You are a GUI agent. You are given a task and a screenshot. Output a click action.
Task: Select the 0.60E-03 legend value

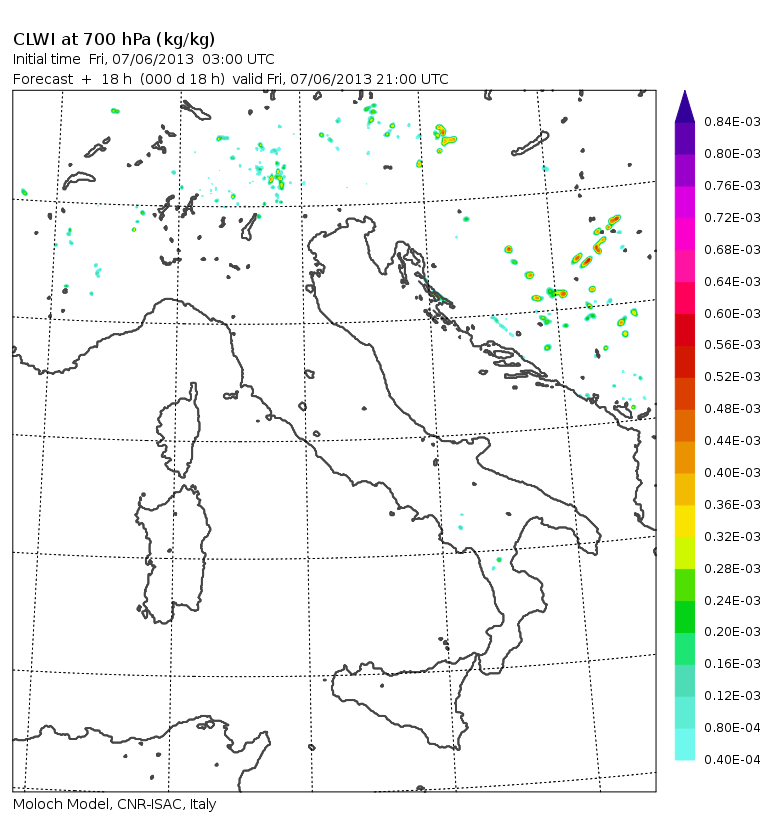(x=732, y=313)
